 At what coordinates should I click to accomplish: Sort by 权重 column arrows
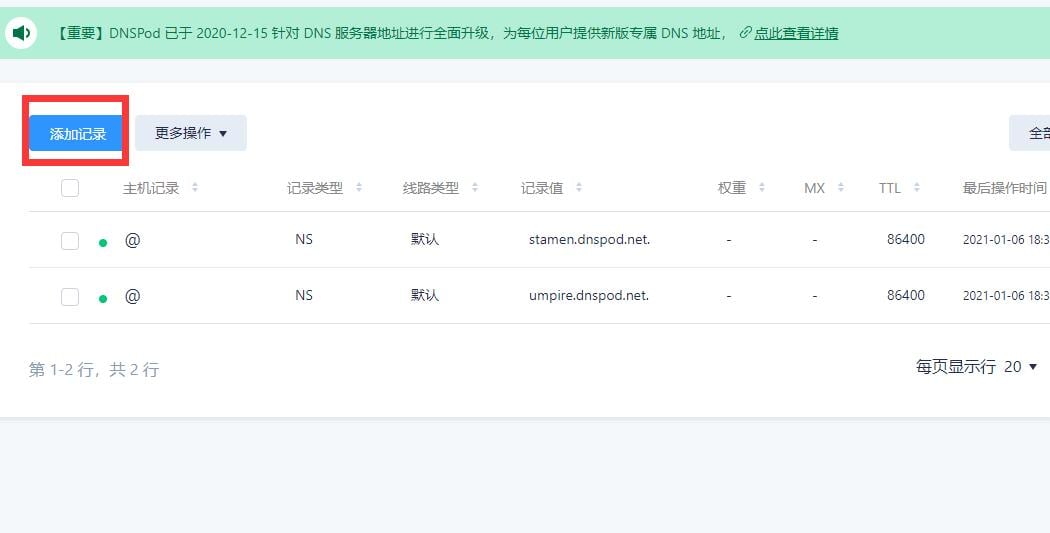pyautogui.click(x=761, y=187)
